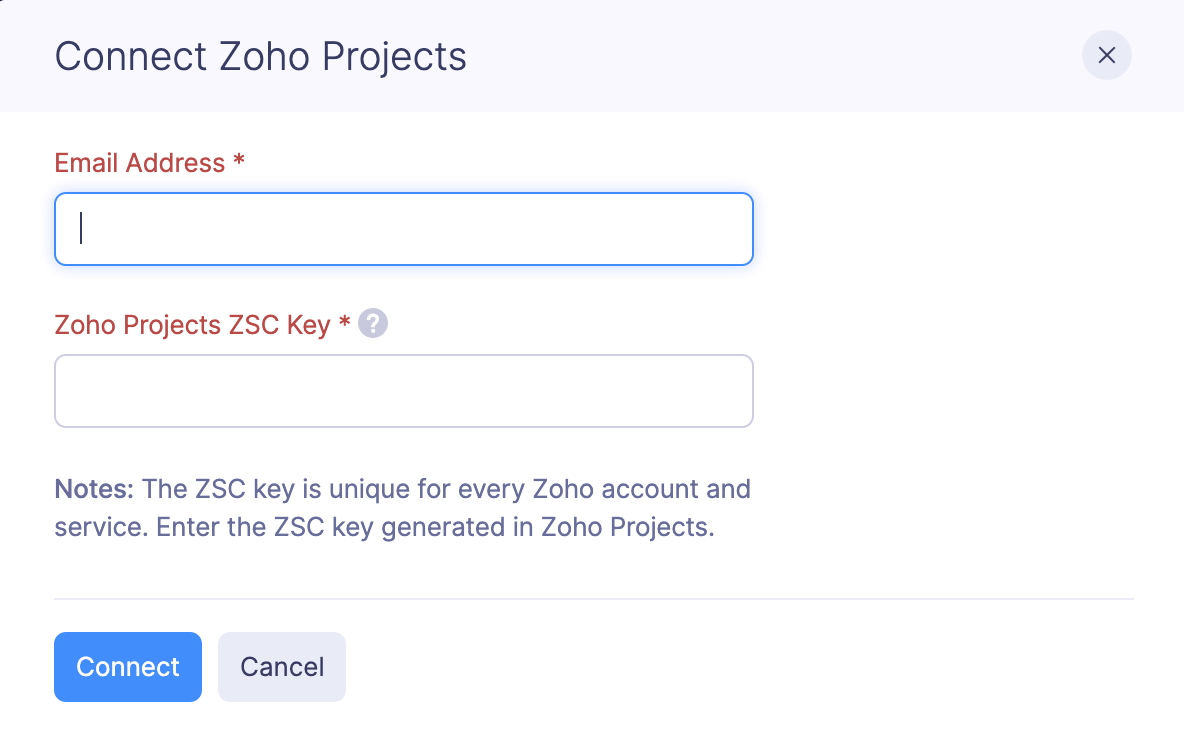Click the Zoho Projects ZSC Key label
The height and width of the screenshot is (730, 1184).
pyautogui.click(x=192, y=325)
